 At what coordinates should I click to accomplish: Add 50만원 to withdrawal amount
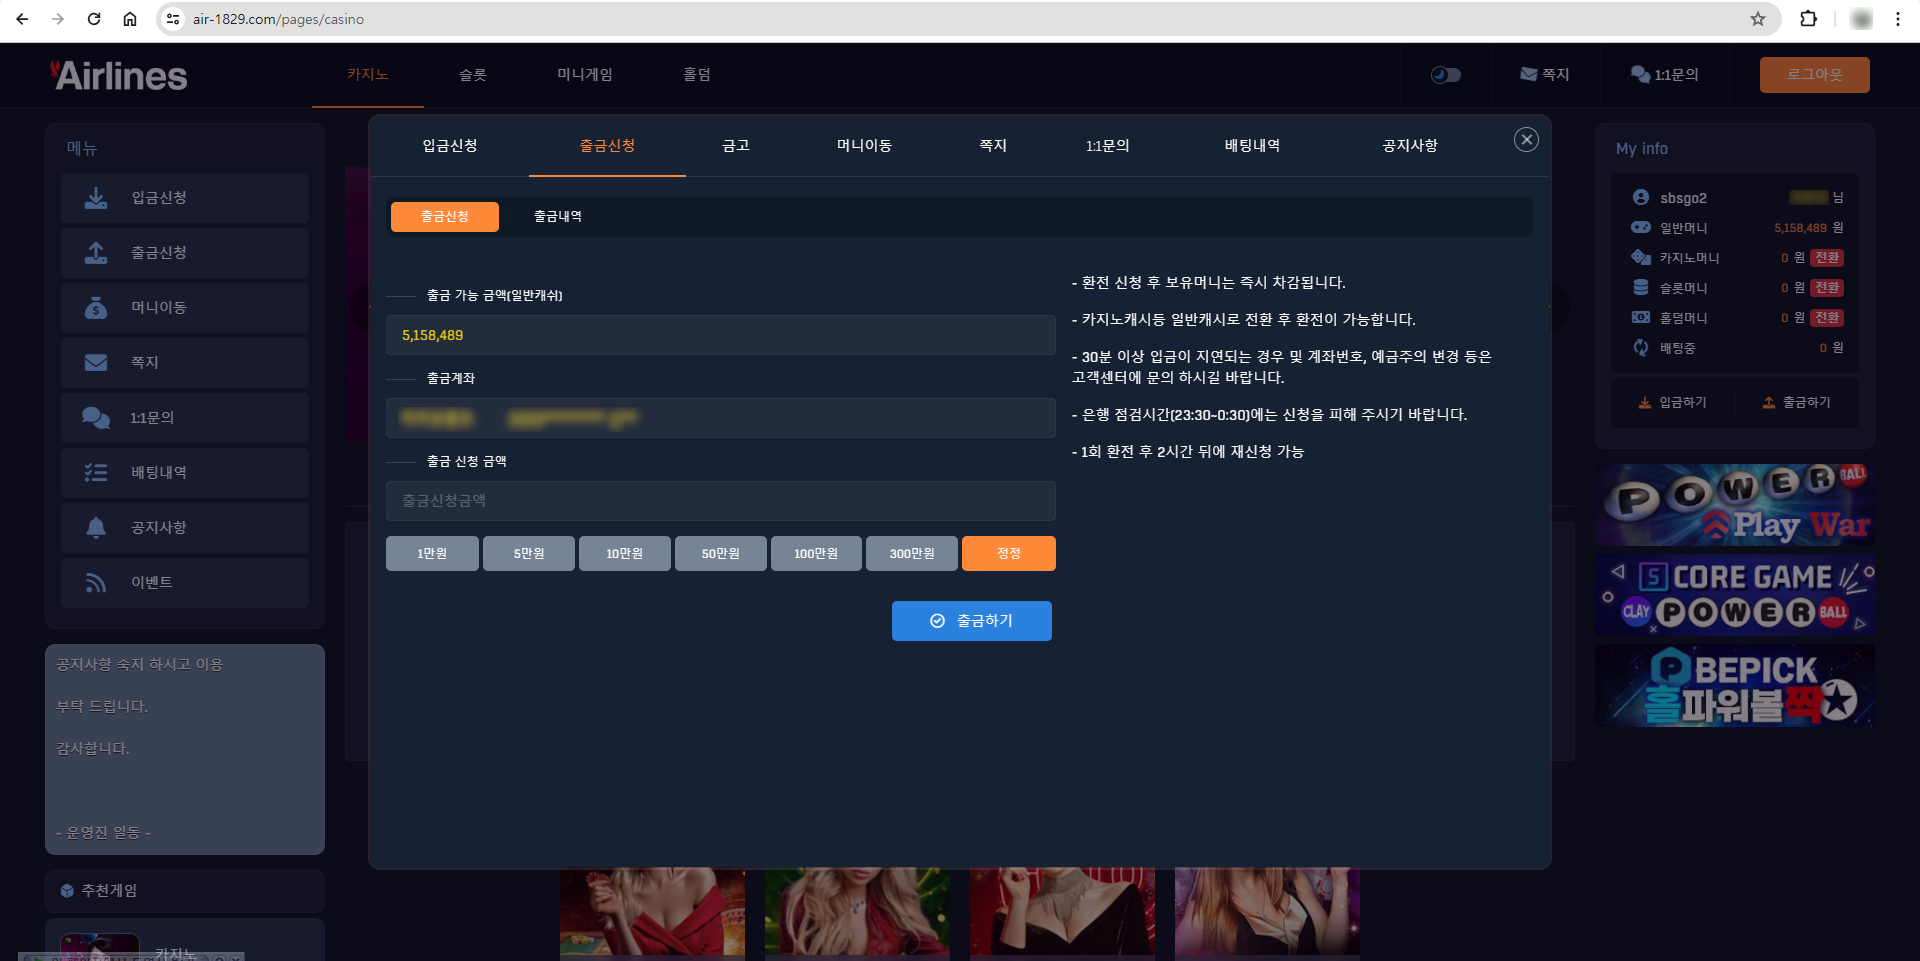[x=721, y=554]
